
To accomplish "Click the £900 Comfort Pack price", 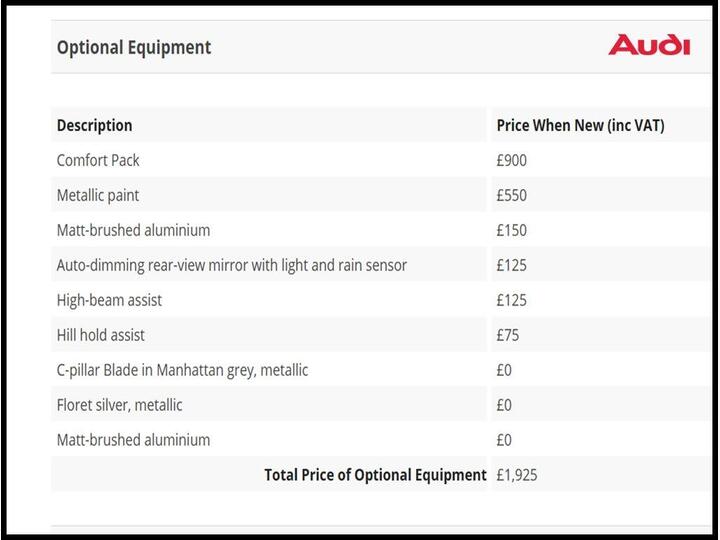I will (x=512, y=160).
